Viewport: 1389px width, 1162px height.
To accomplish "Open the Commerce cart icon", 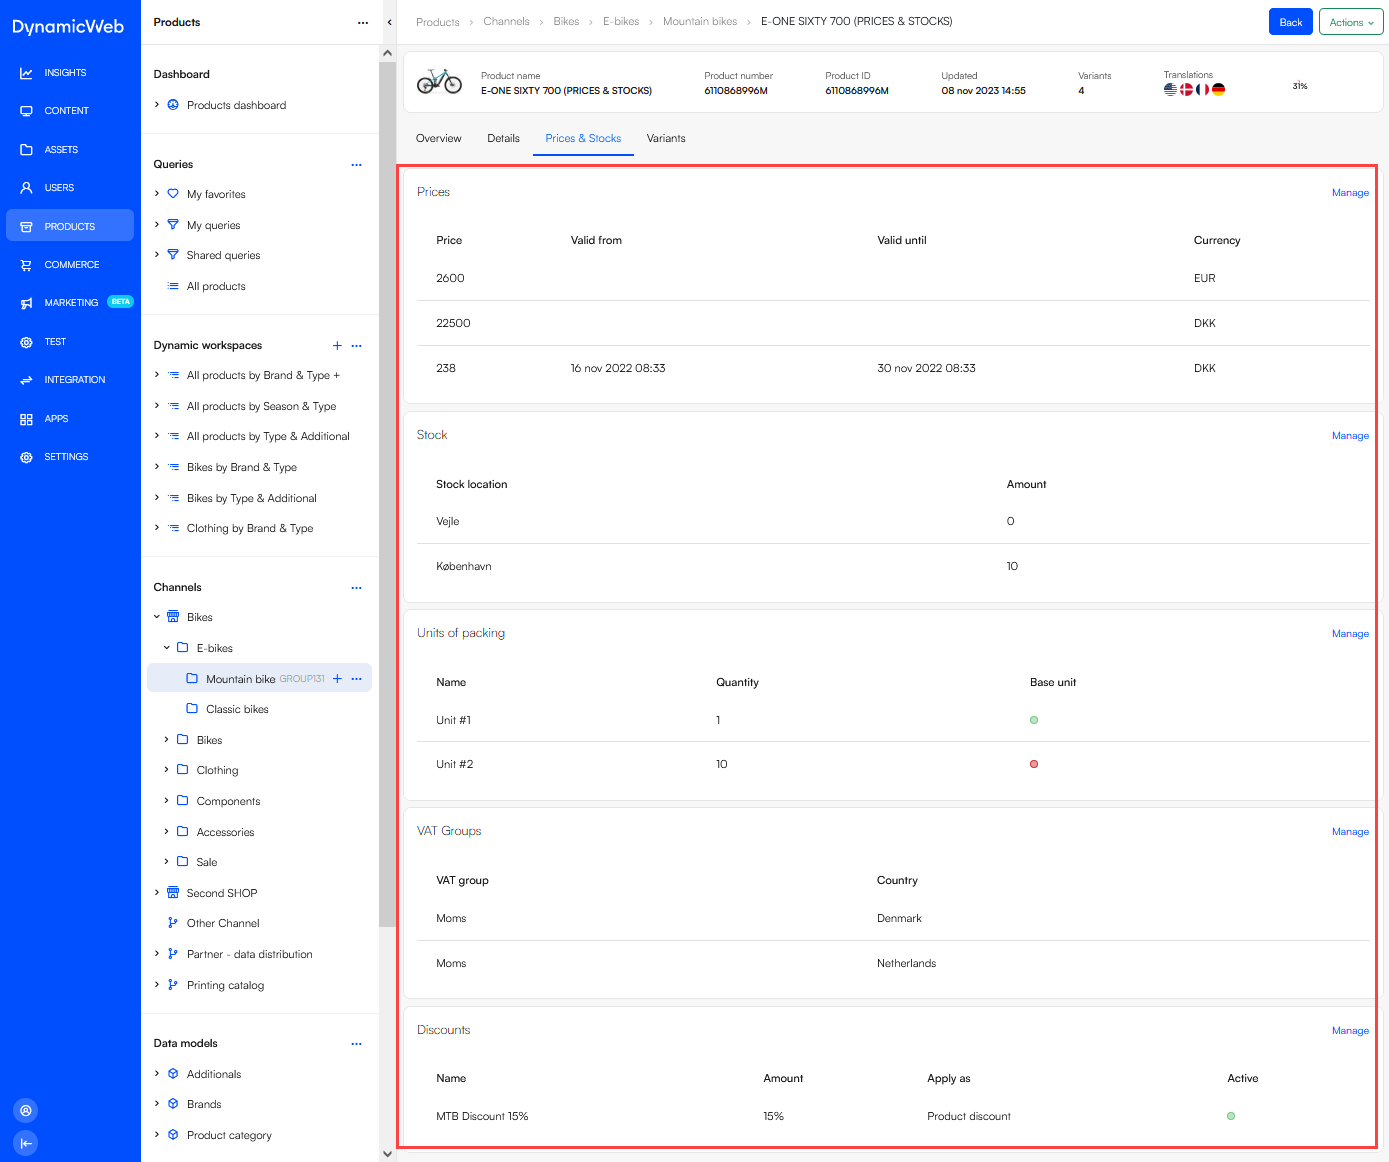I will pyautogui.click(x=26, y=265).
